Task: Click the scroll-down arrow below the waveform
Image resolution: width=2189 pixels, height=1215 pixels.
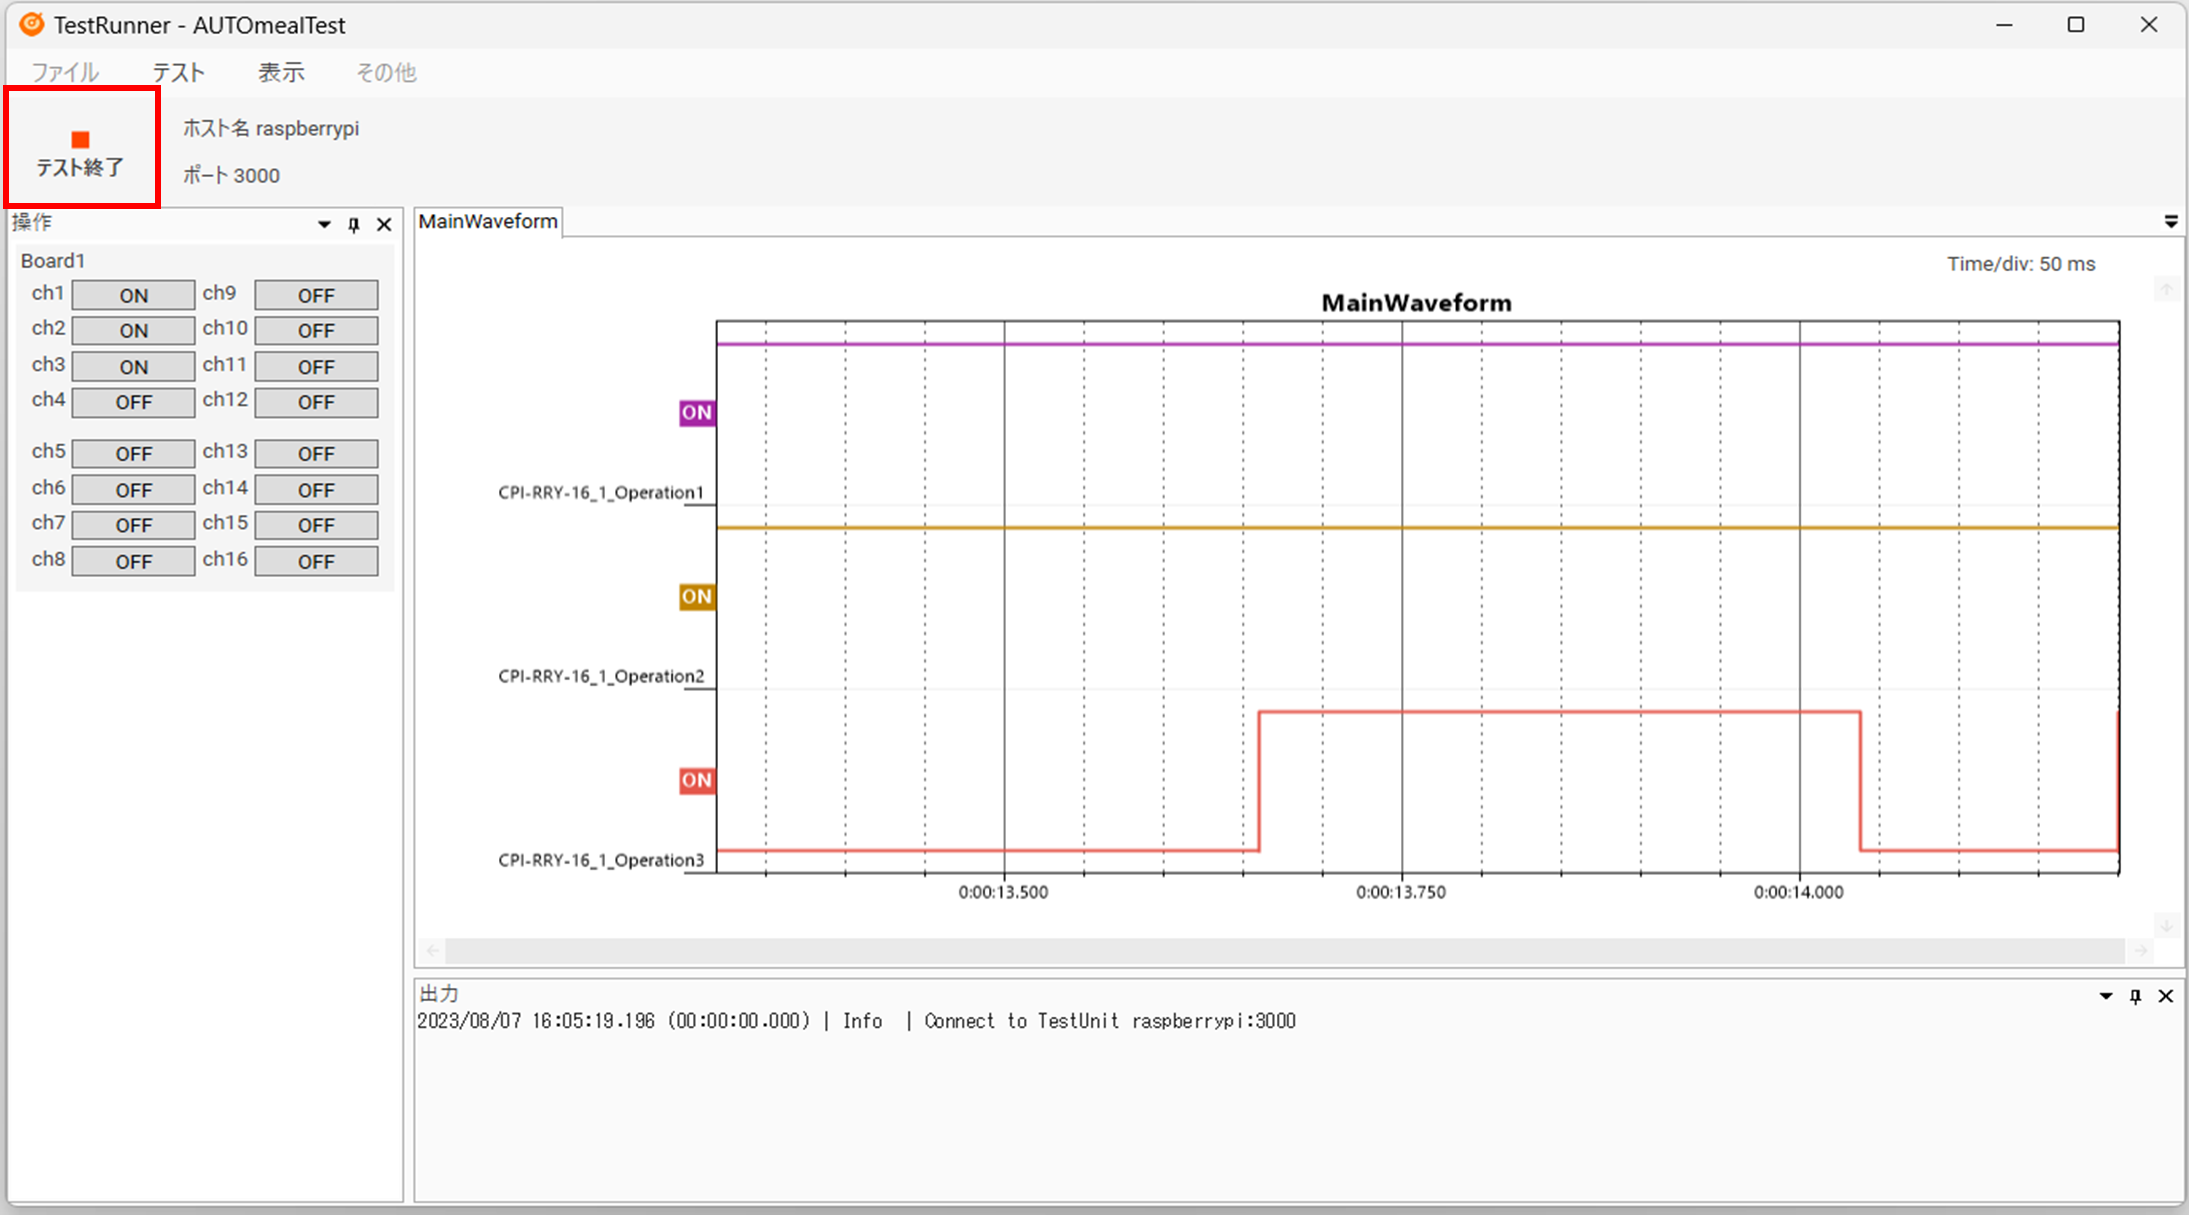Action: pyautogui.click(x=2166, y=925)
